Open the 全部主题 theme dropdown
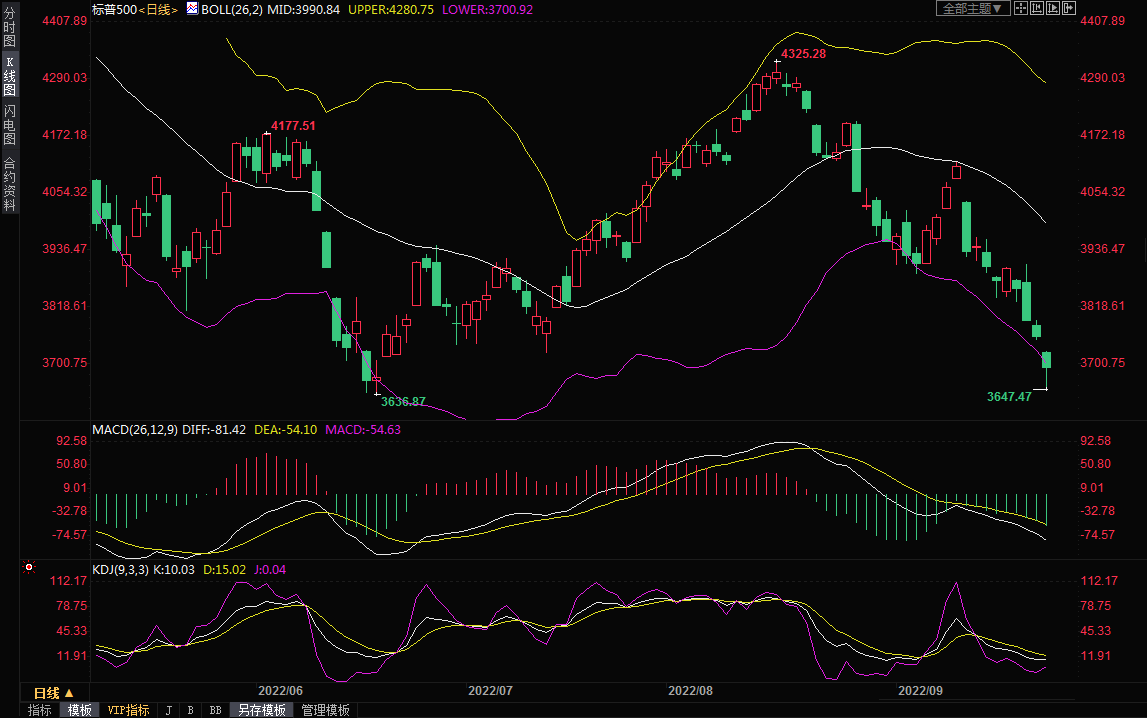Screen dimensions: 1147x718 972,8
